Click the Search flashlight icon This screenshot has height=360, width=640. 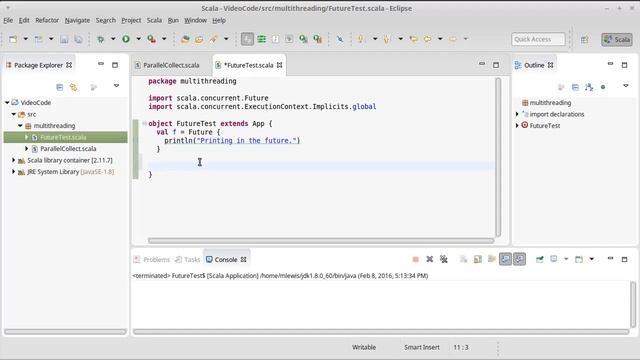point(213,39)
